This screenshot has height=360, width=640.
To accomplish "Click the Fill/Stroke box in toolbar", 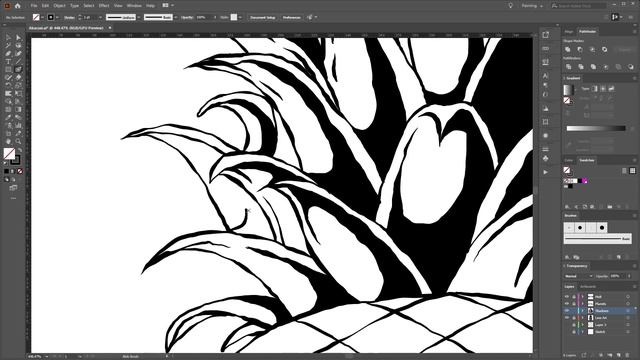I will point(12,156).
